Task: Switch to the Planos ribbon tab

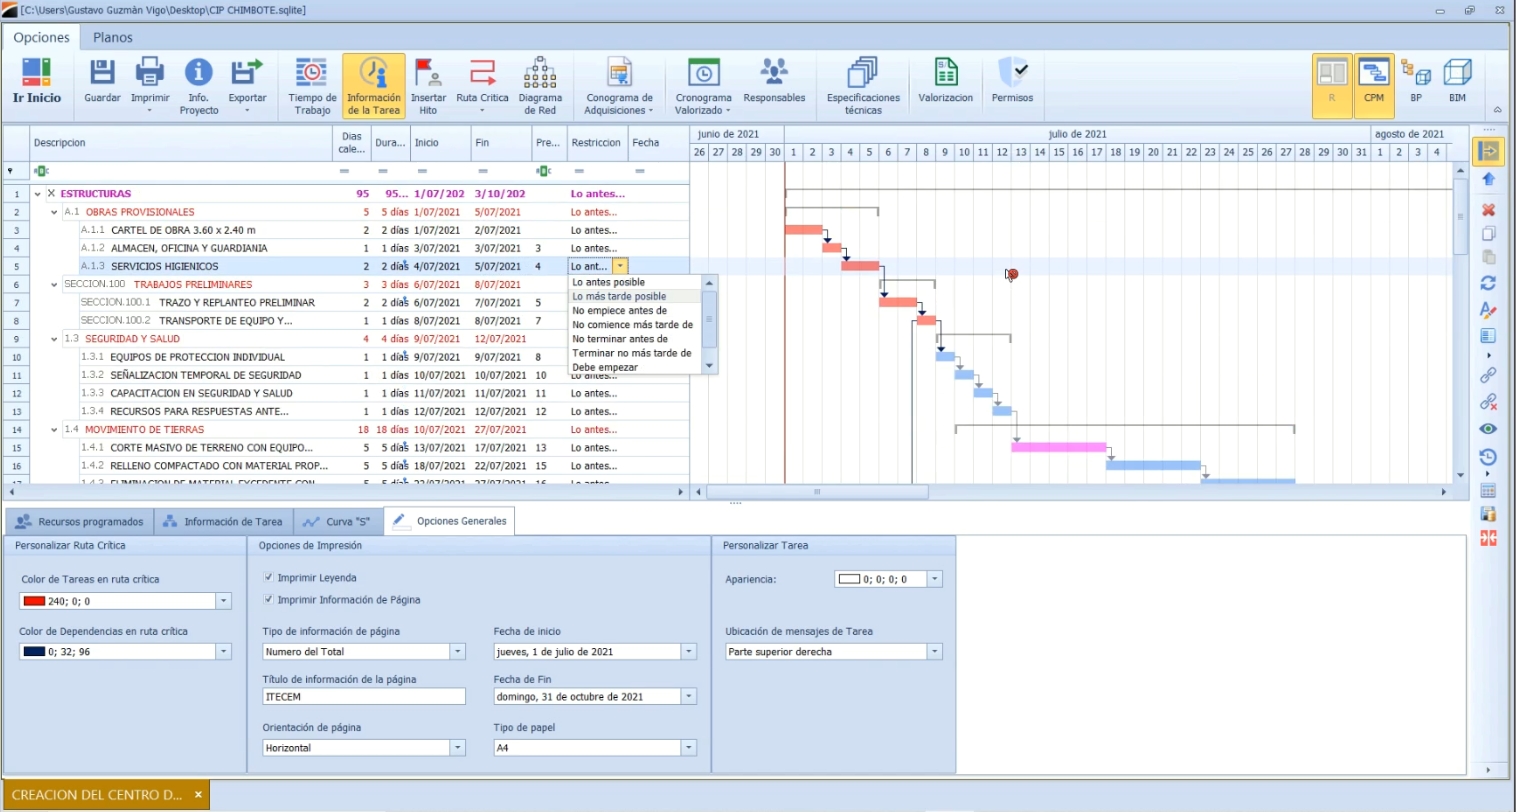Action: click(112, 37)
